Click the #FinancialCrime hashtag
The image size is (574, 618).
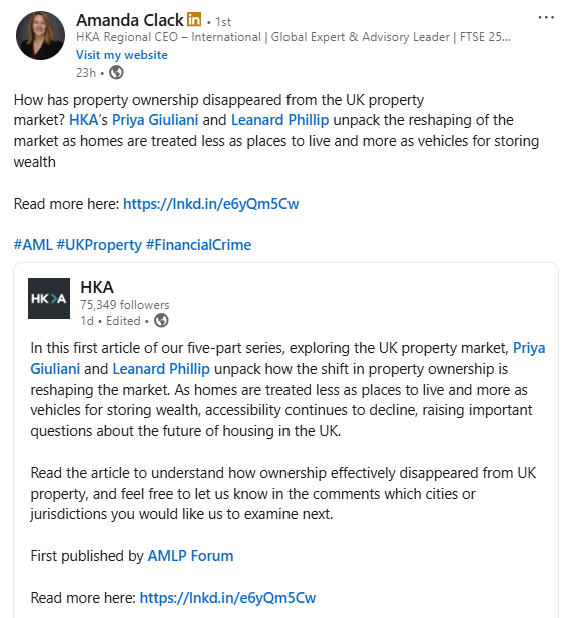198,245
